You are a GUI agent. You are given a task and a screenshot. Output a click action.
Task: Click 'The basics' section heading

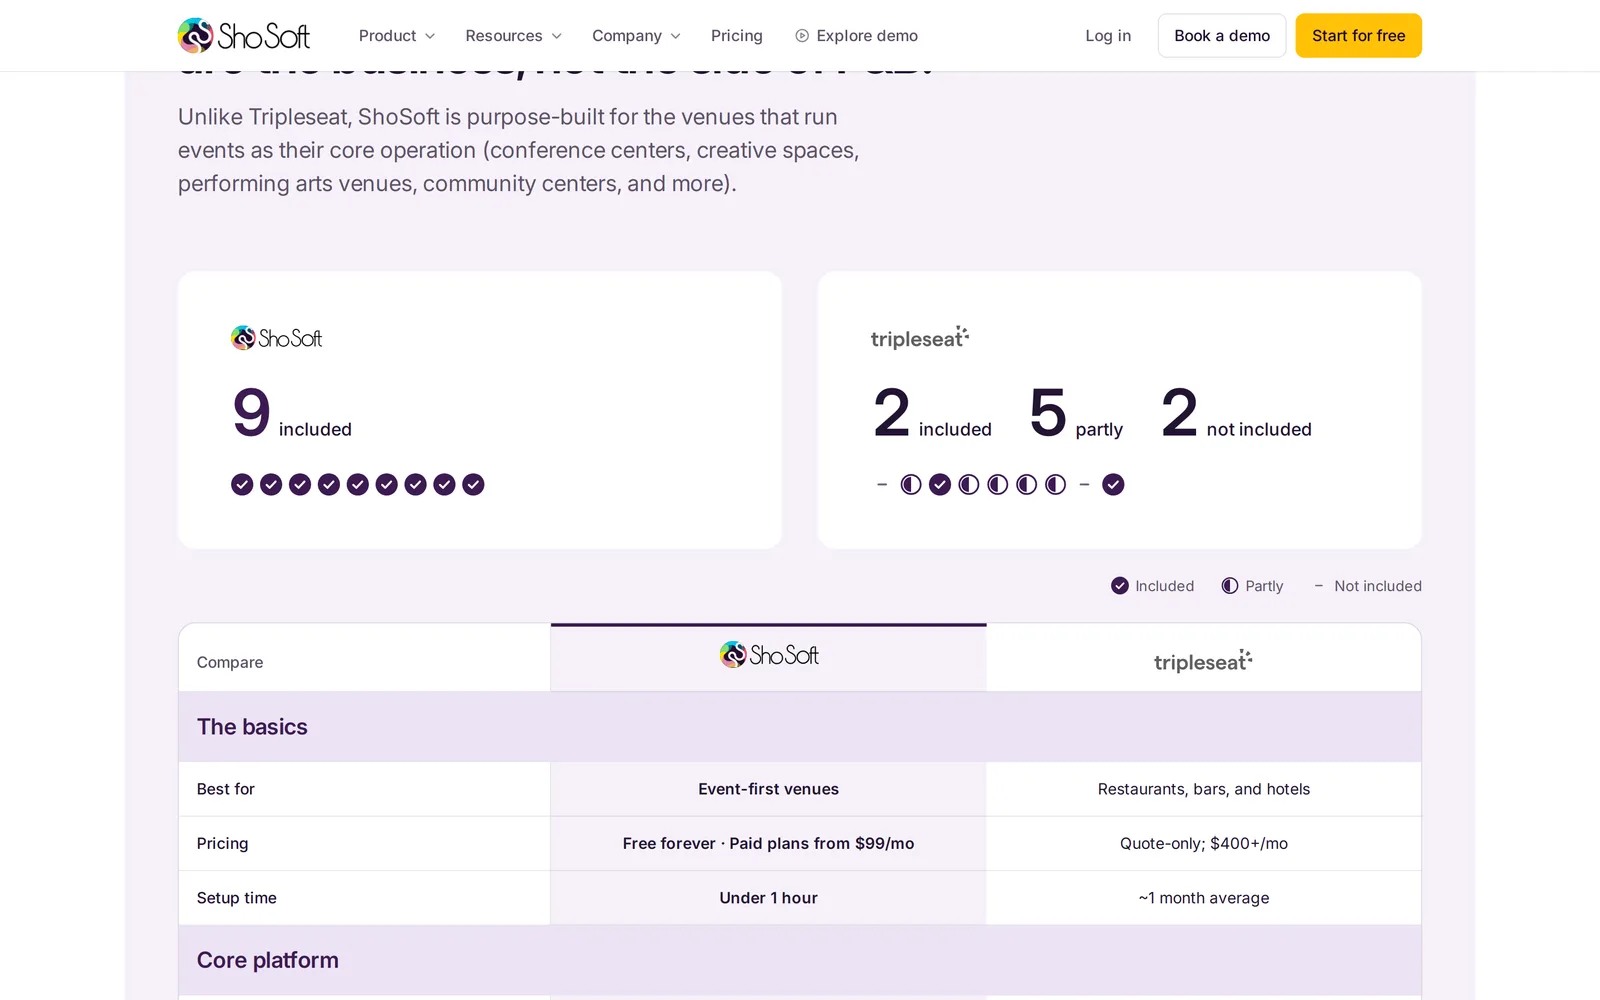[x=252, y=727]
